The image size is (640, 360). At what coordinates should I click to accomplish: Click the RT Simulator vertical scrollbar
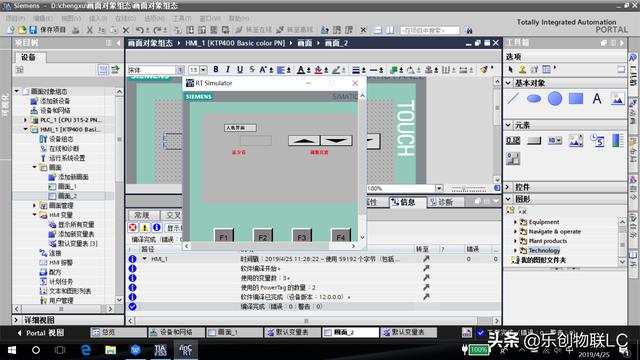coord(362,166)
